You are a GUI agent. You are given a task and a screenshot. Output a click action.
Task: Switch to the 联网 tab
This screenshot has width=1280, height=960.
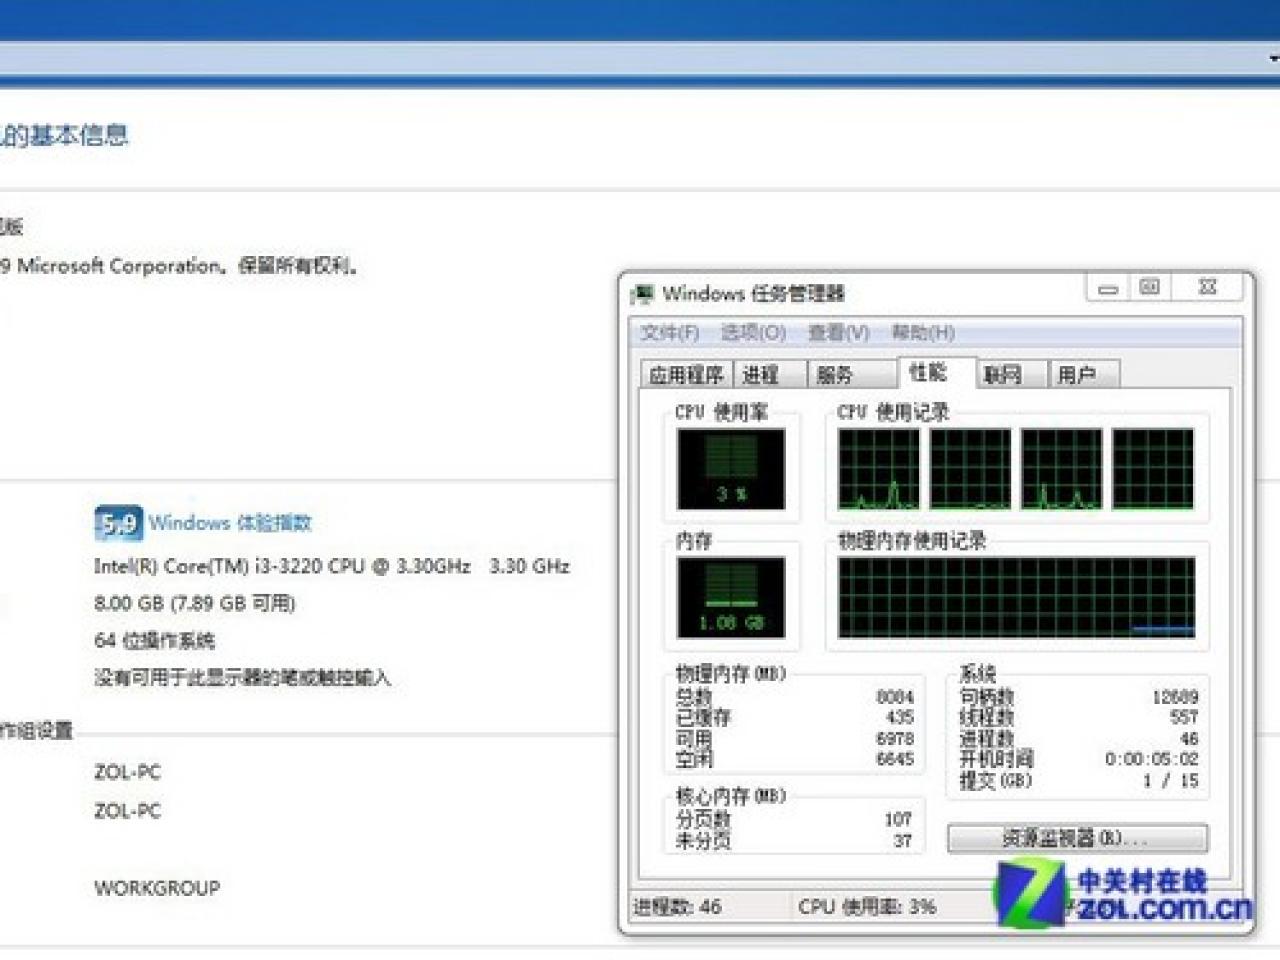click(x=1011, y=375)
